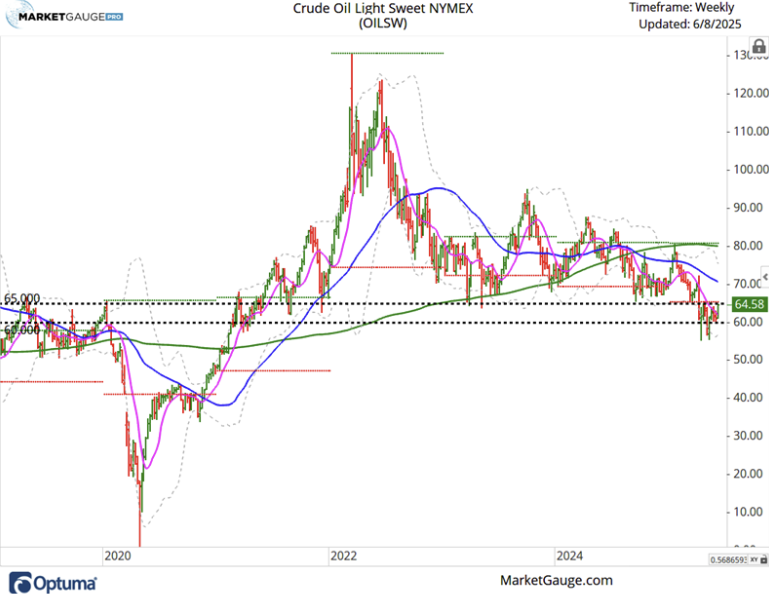The image size is (769, 594).
Task: Open the MarketGauge.com link
Action: click(554, 580)
